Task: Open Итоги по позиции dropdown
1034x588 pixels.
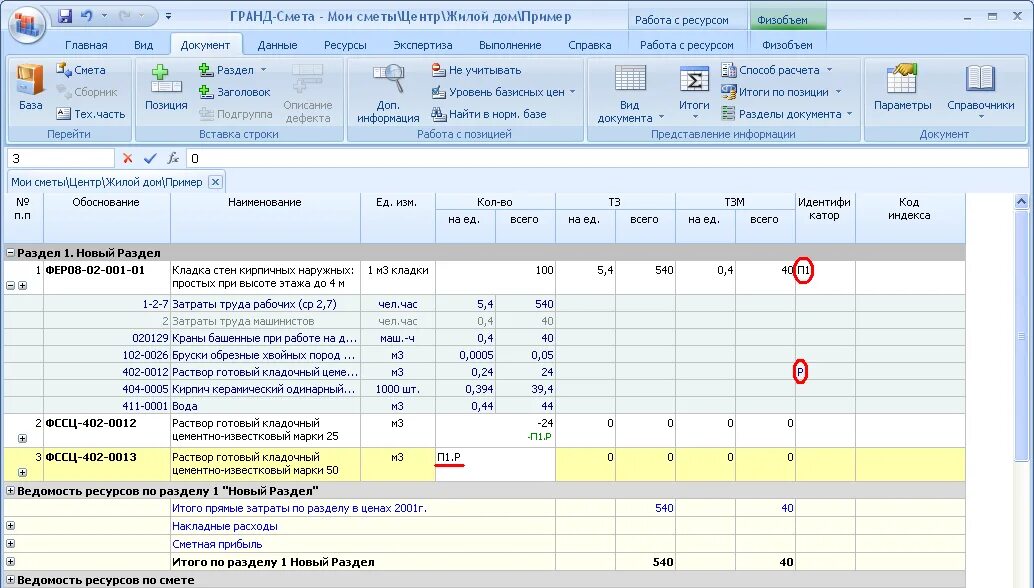Action: pos(838,92)
